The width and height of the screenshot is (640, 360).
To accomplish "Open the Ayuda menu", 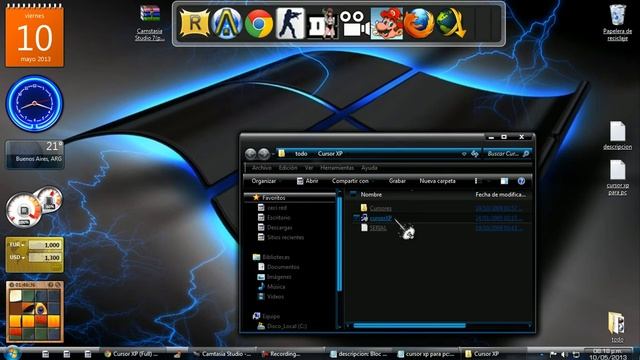I will click(x=369, y=168).
